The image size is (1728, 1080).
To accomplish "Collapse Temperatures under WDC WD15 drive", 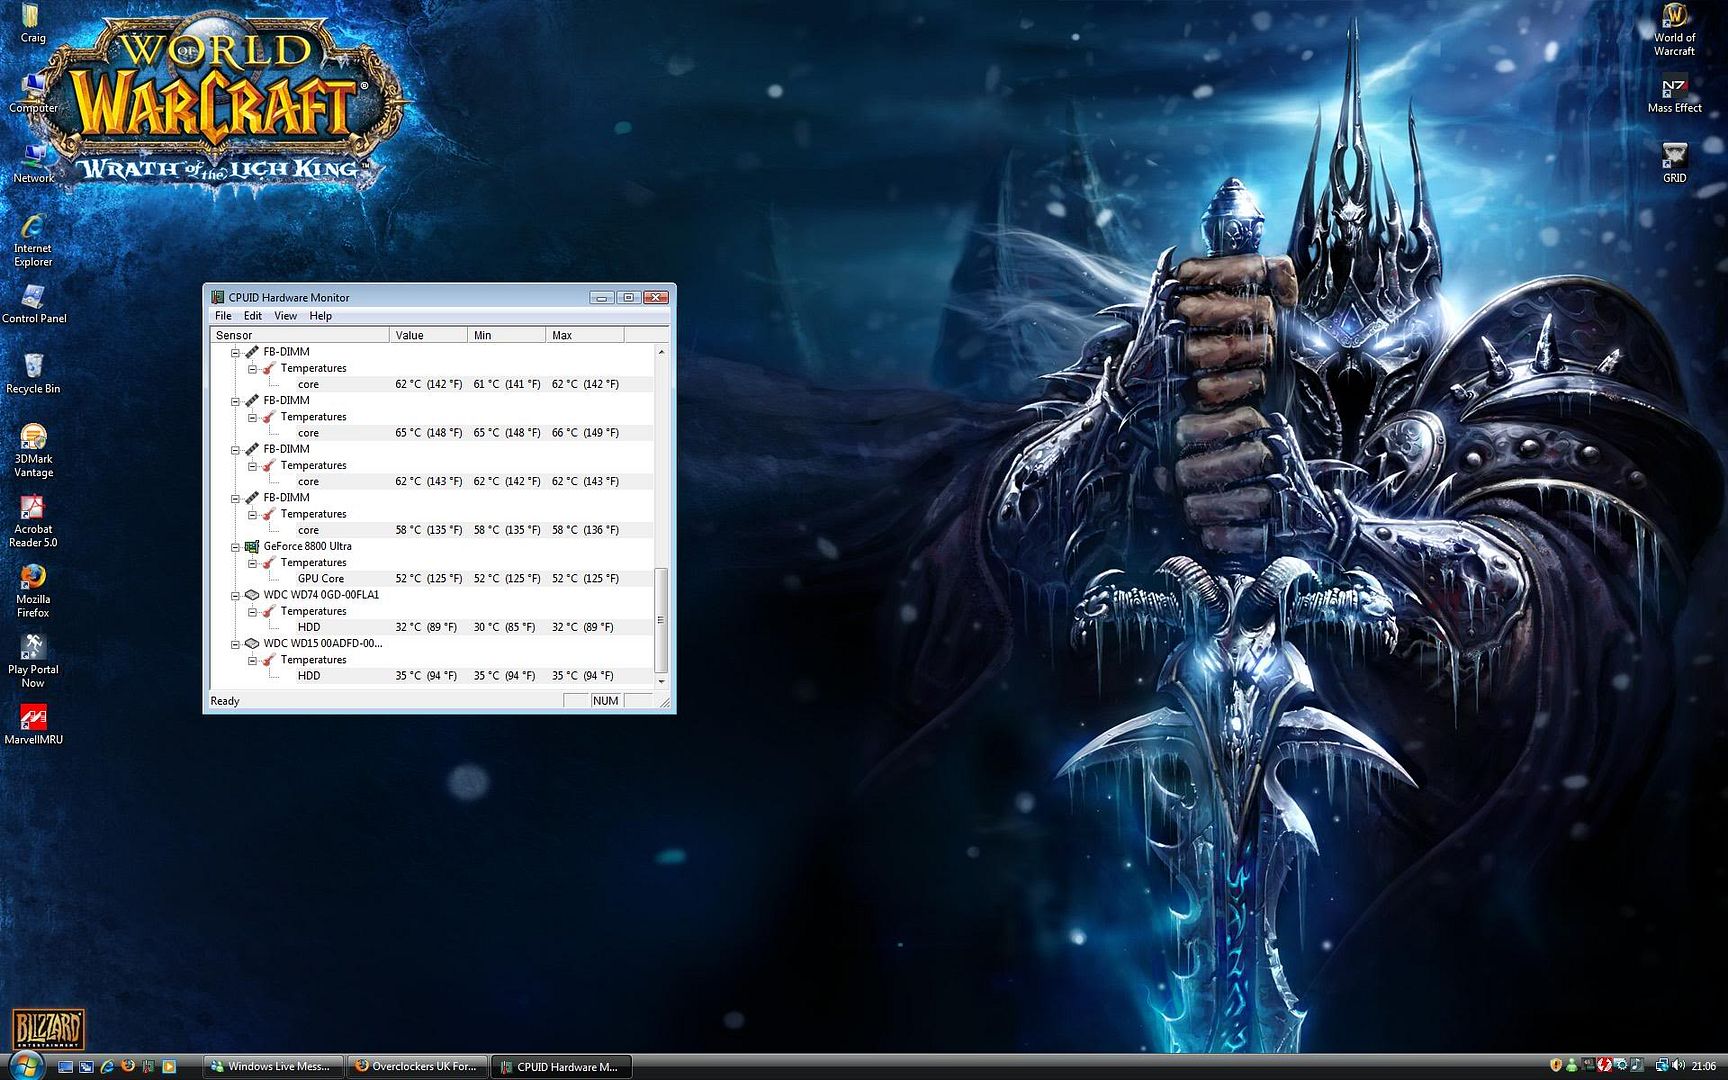I will coord(252,660).
